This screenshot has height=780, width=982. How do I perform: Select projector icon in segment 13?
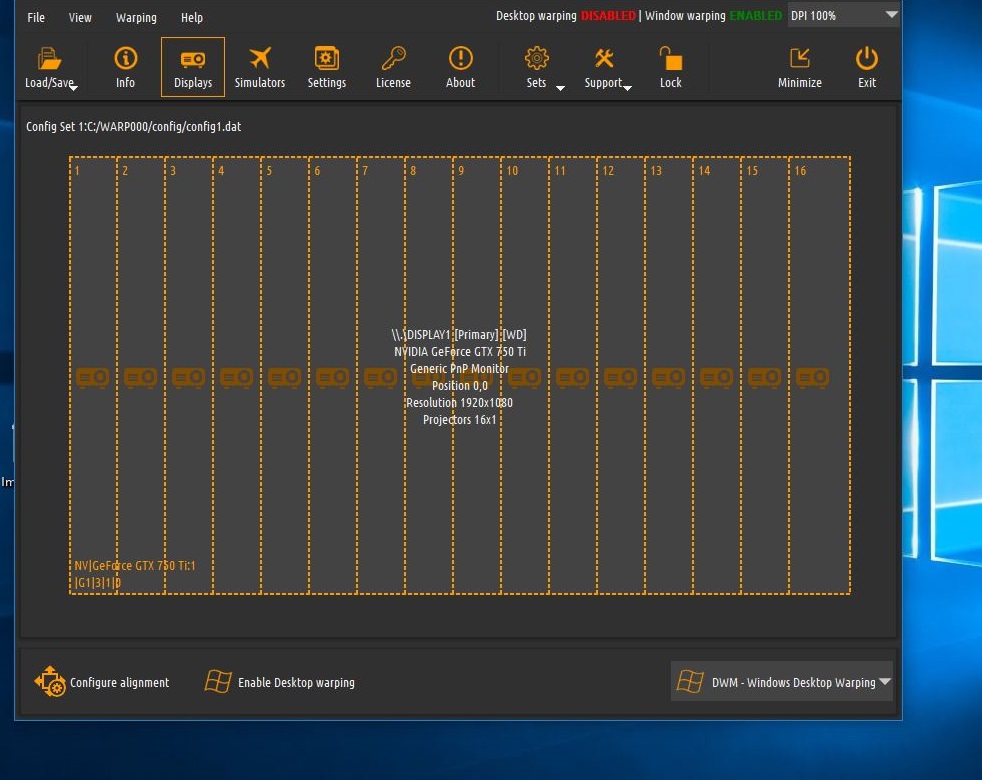pos(668,378)
